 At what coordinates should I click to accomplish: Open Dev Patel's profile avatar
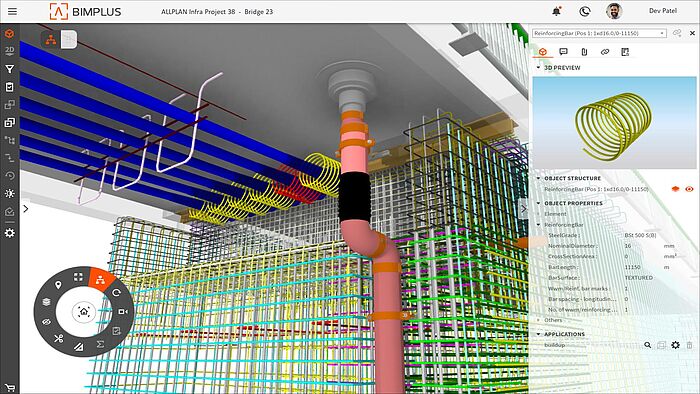coord(614,11)
